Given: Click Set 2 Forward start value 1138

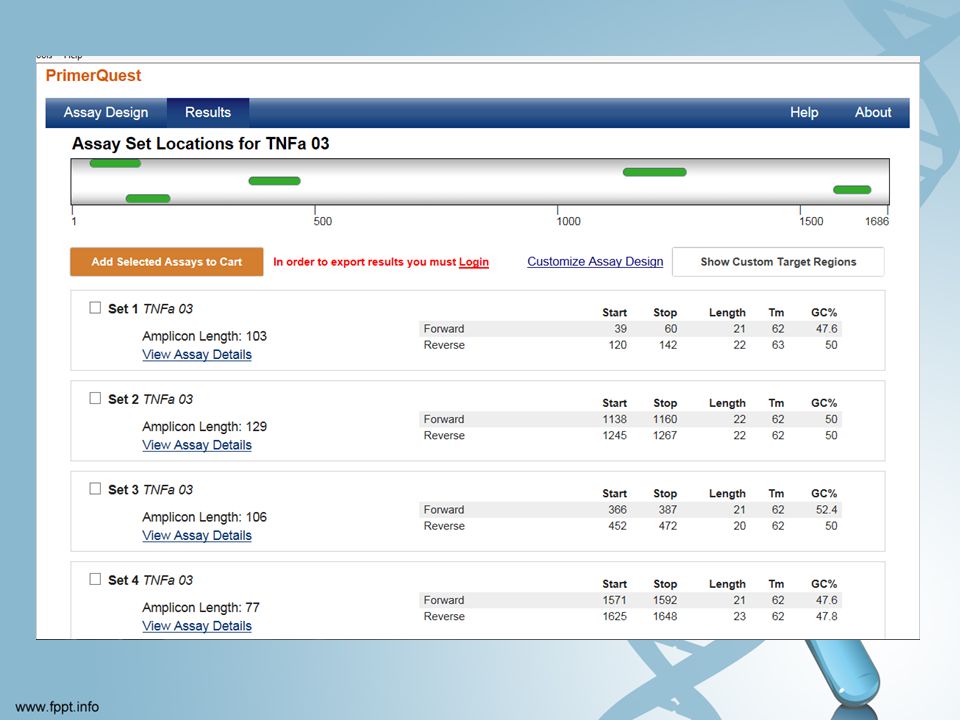Looking at the screenshot, I should click(x=615, y=419).
